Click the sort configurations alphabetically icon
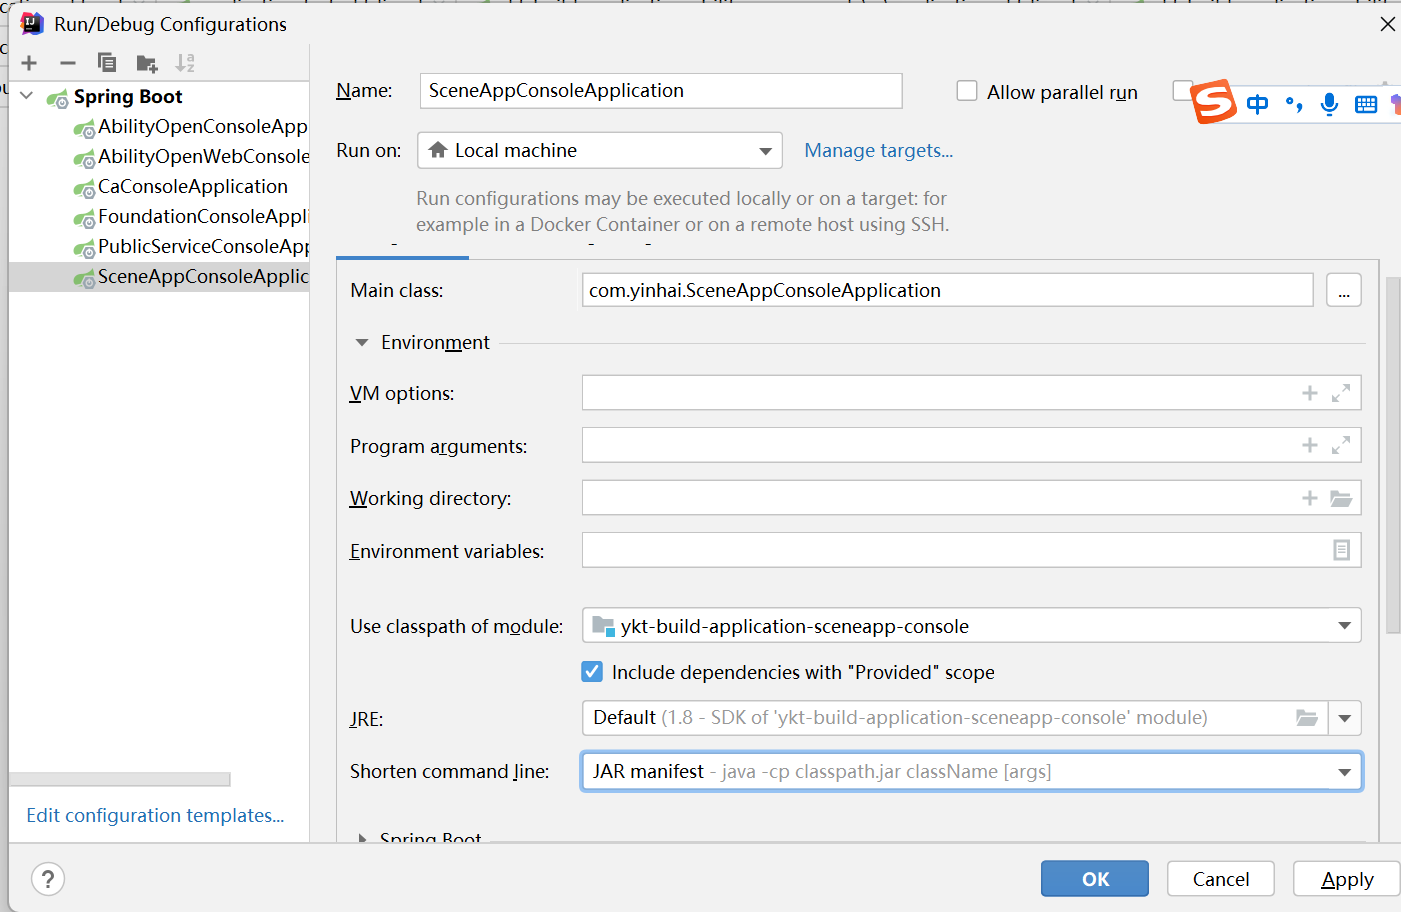 click(x=185, y=63)
